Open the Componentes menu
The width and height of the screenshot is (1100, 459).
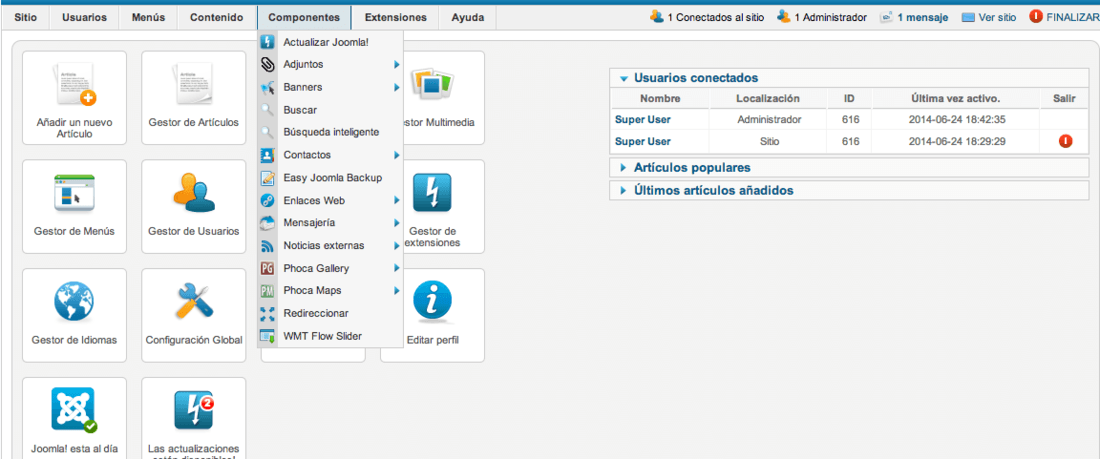pyautogui.click(x=304, y=18)
